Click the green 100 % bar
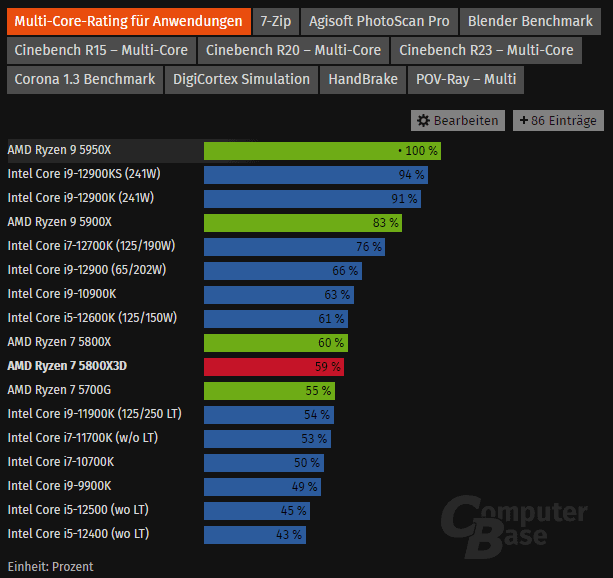The height and width of the screenshot is (578, 613). point(323,151)
